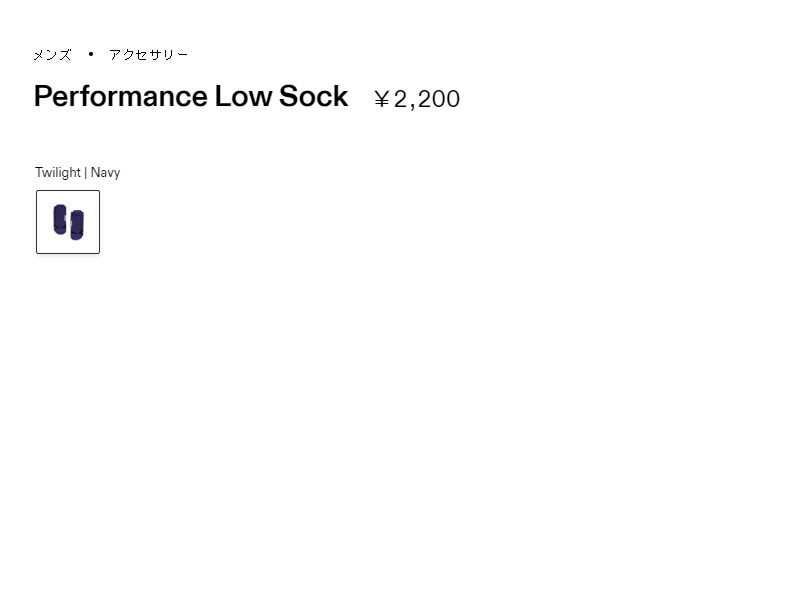
Task: Choose the navy sock color option
Action: pyautogui.click(x=68, y=222)
